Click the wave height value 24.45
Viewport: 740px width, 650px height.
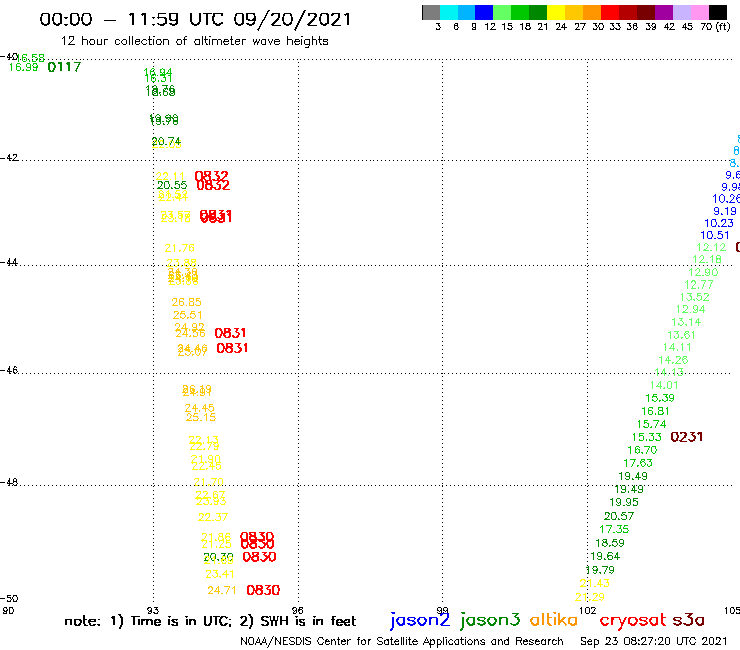point(199,408)
